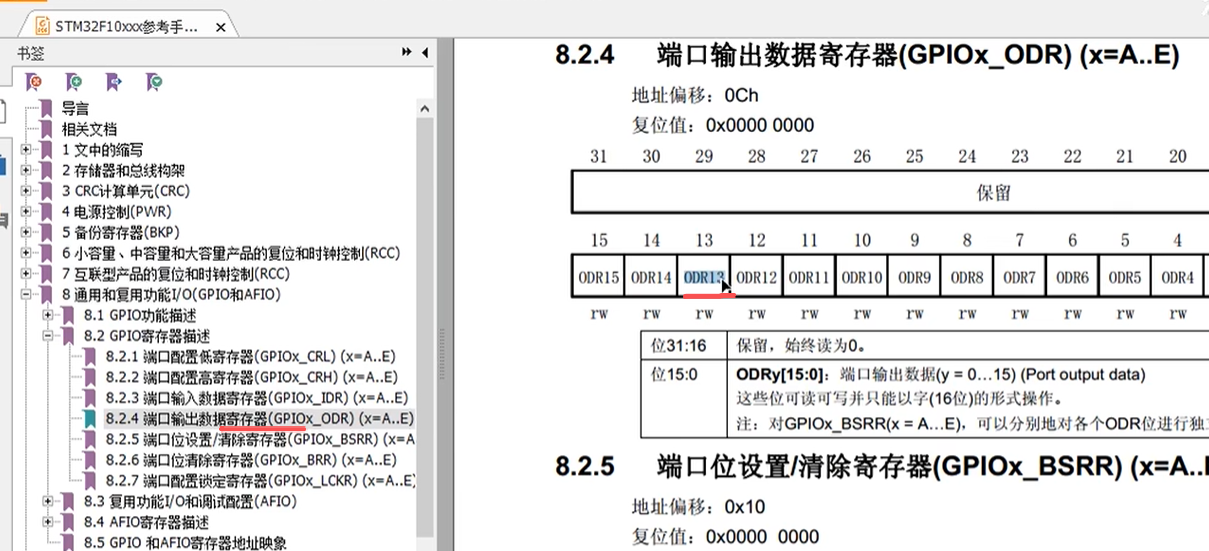The height and width of the screenshot is (551, 1209).
Task: Click the bookmarks scrollbar up arrow
Action: 425,108
